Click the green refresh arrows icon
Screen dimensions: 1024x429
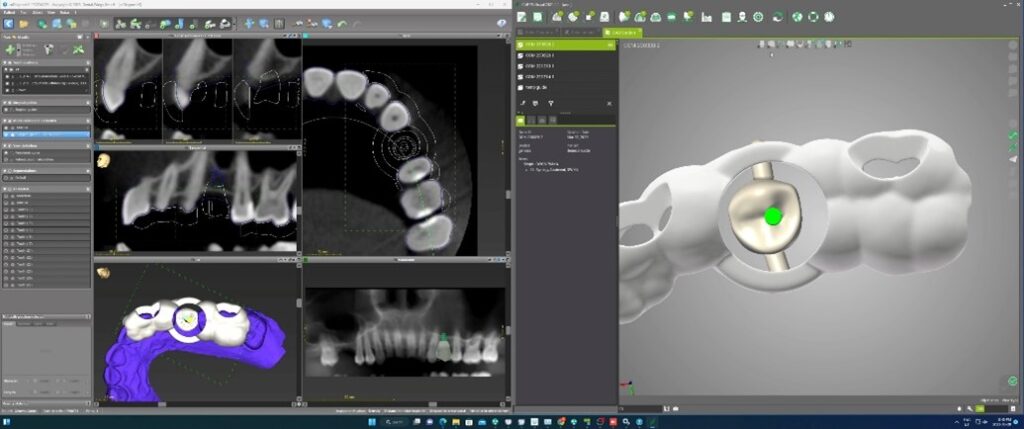click(x=777, y=17)
